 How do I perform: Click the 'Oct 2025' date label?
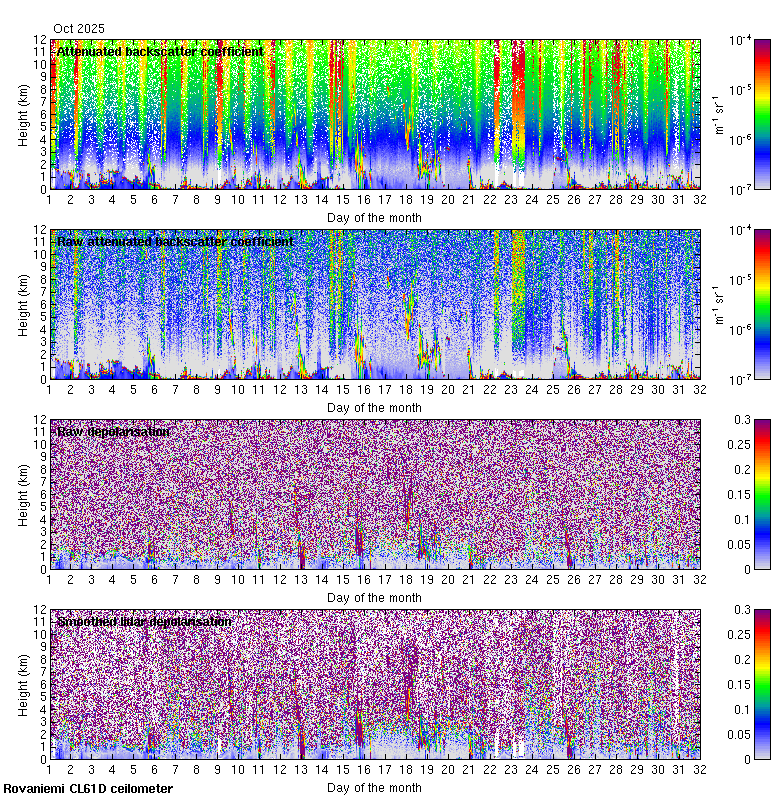tap(78, 29)
